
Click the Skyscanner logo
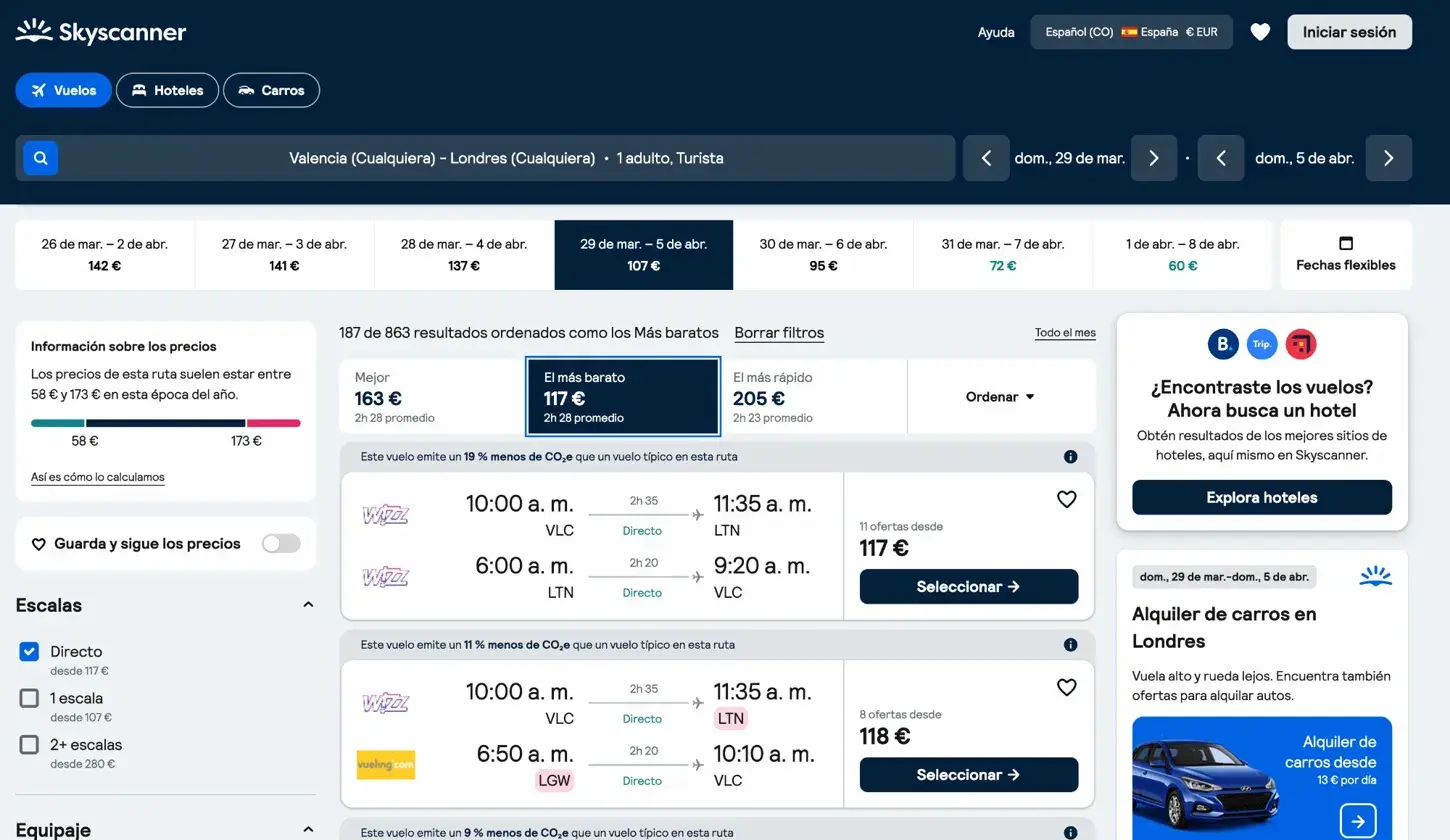click(x=100, y=31)
